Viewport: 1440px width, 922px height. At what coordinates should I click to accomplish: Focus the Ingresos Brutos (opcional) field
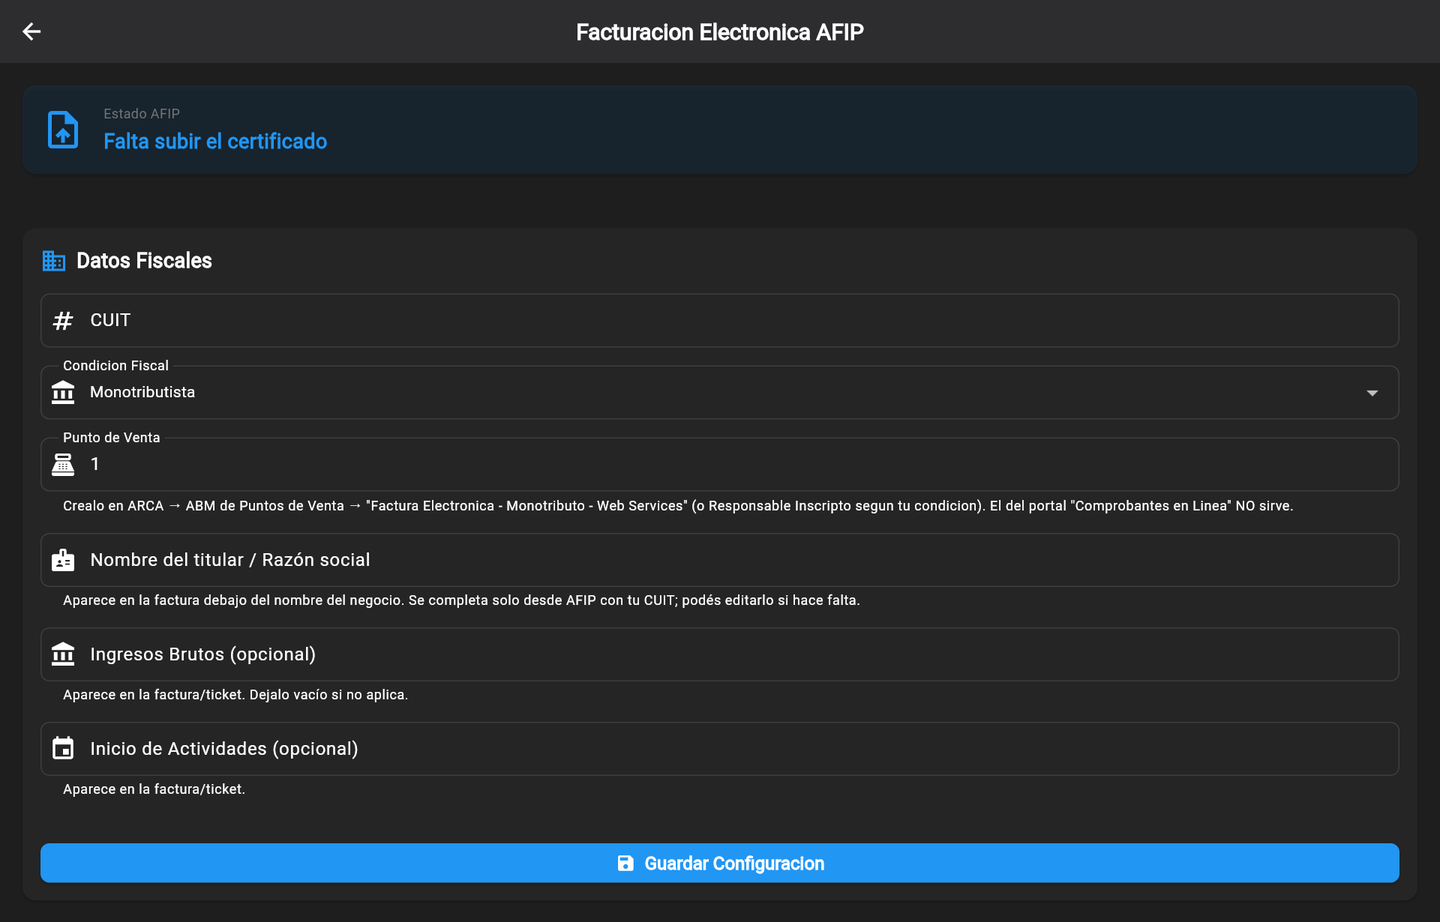tap(720, 654)
